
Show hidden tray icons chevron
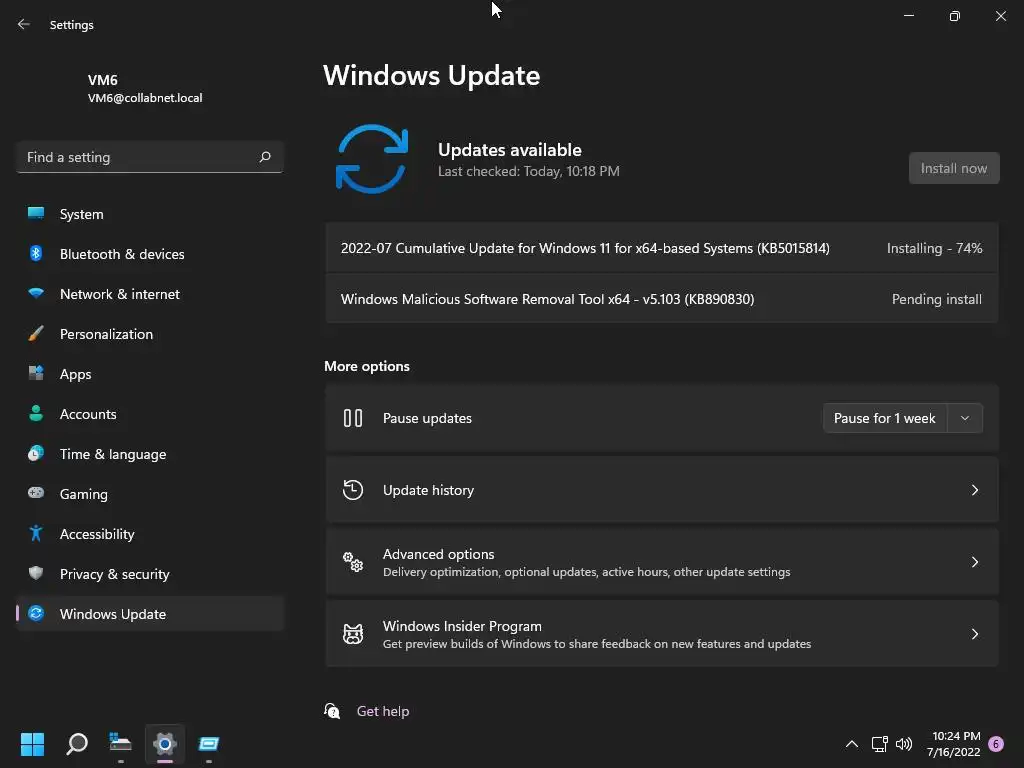[852, 744]
